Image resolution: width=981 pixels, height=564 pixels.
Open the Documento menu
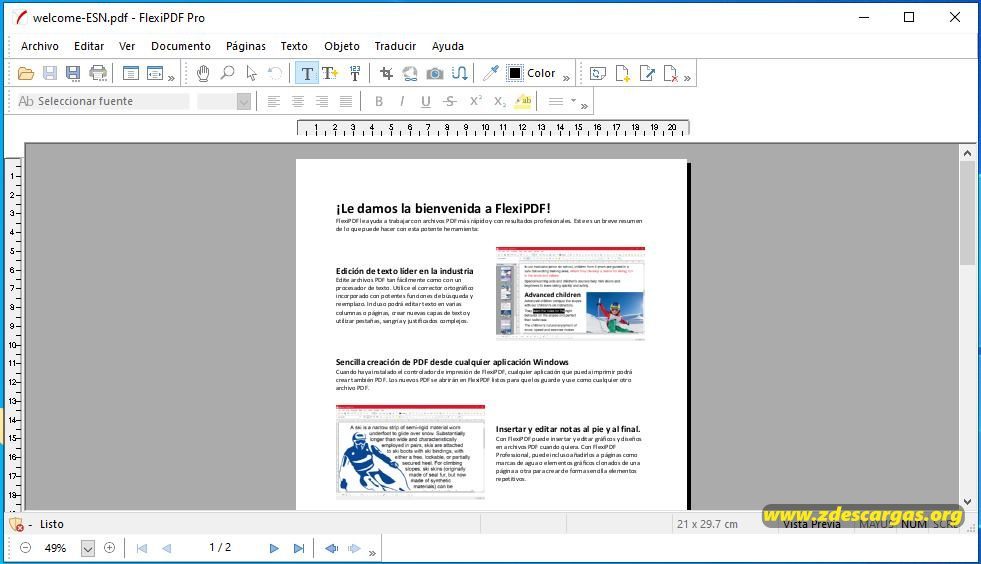point(181,46)
